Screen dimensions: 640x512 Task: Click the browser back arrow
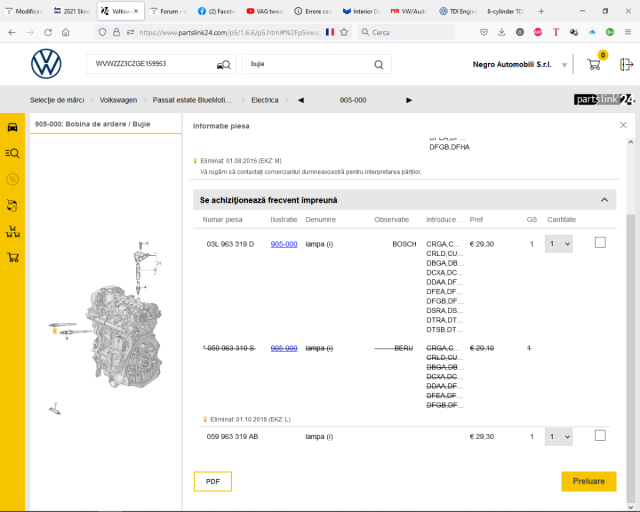coord(12,32)
